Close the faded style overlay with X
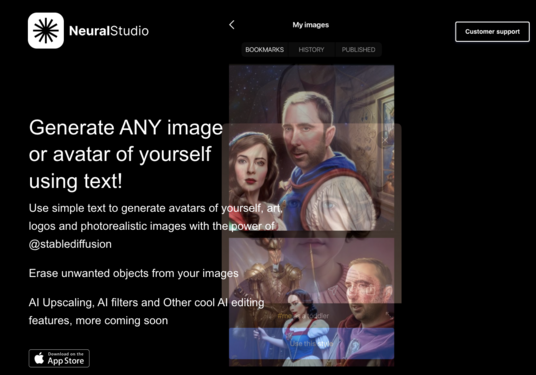 click(386, 140)
